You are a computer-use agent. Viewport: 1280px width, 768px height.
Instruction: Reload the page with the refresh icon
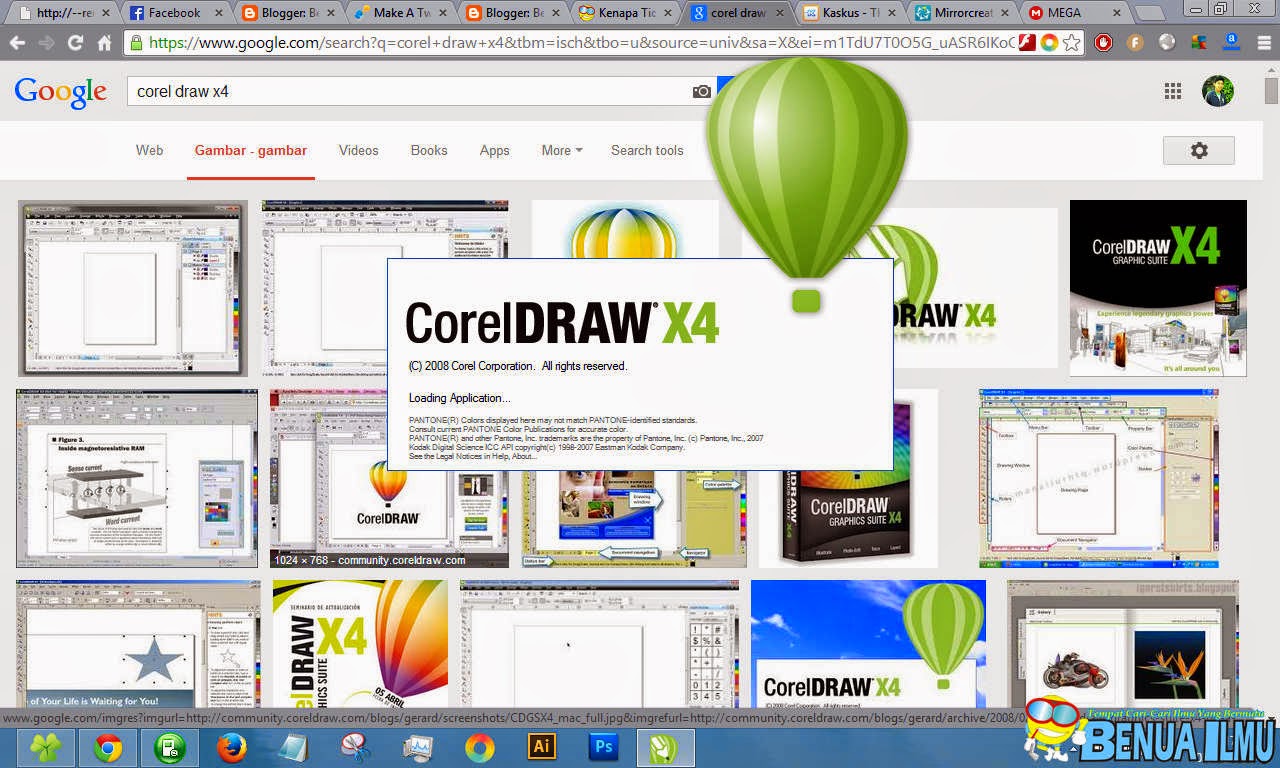75,43
